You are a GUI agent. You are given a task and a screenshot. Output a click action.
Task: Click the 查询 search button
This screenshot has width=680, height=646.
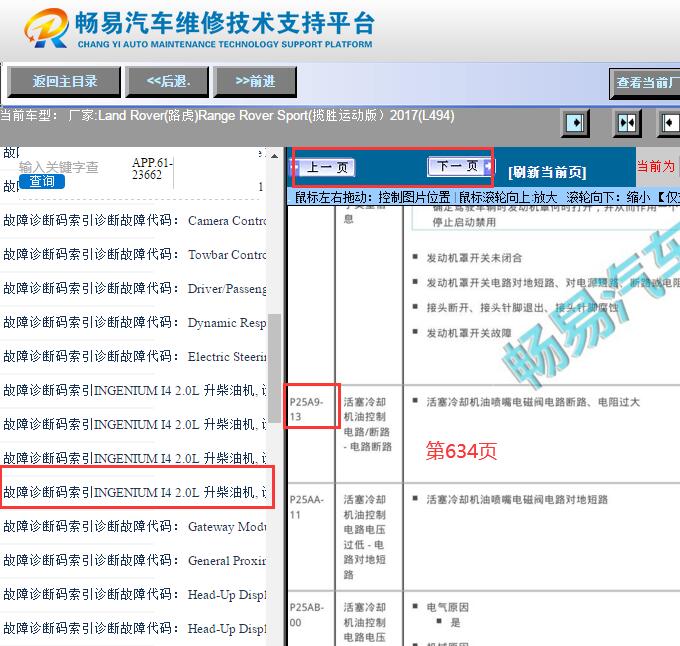tap(42, 181)
